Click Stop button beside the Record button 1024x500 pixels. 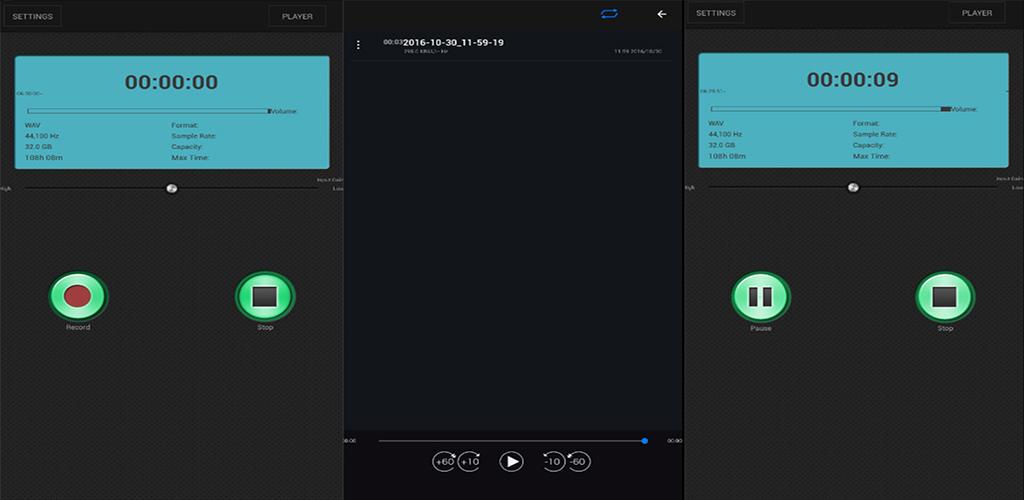(x=265, y=296)
